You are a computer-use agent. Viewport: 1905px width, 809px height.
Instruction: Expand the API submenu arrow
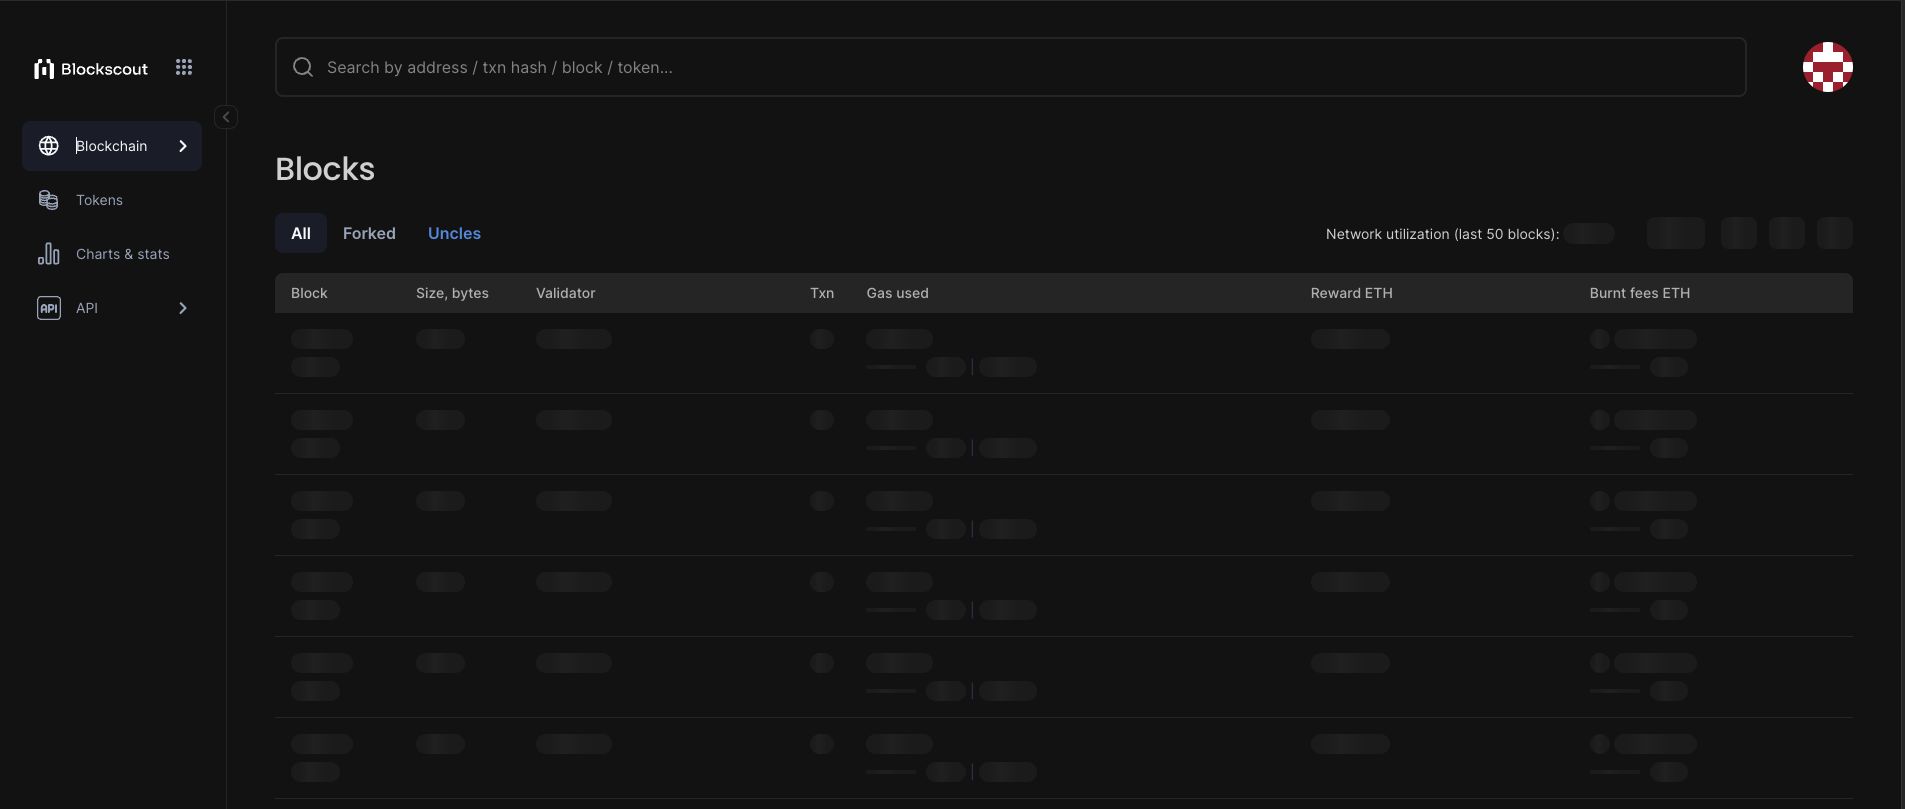(183, 308)
